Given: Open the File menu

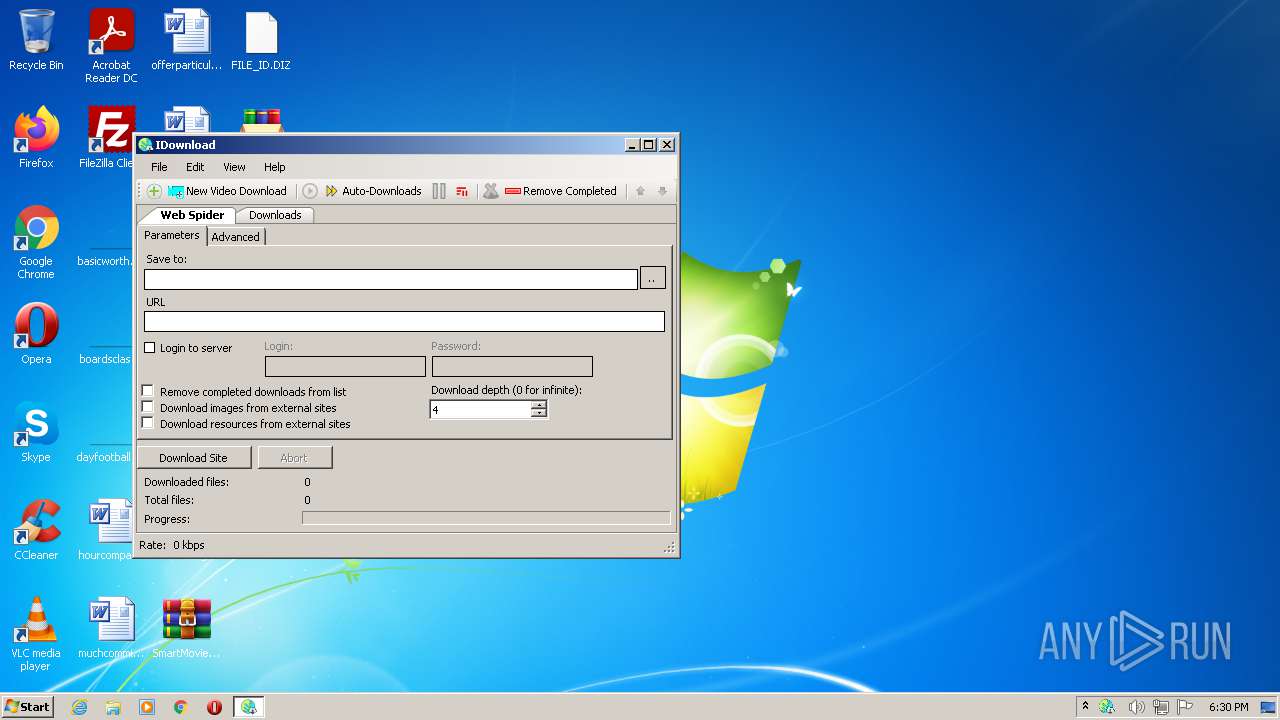Looking at the screenshot, I should (159, 167).
